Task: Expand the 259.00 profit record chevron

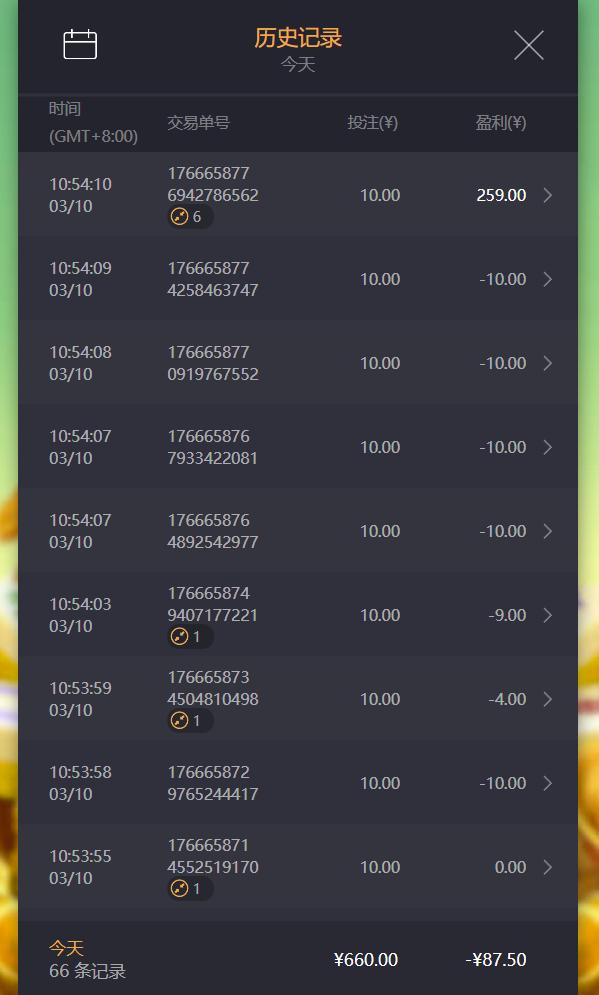Action: 548,195
